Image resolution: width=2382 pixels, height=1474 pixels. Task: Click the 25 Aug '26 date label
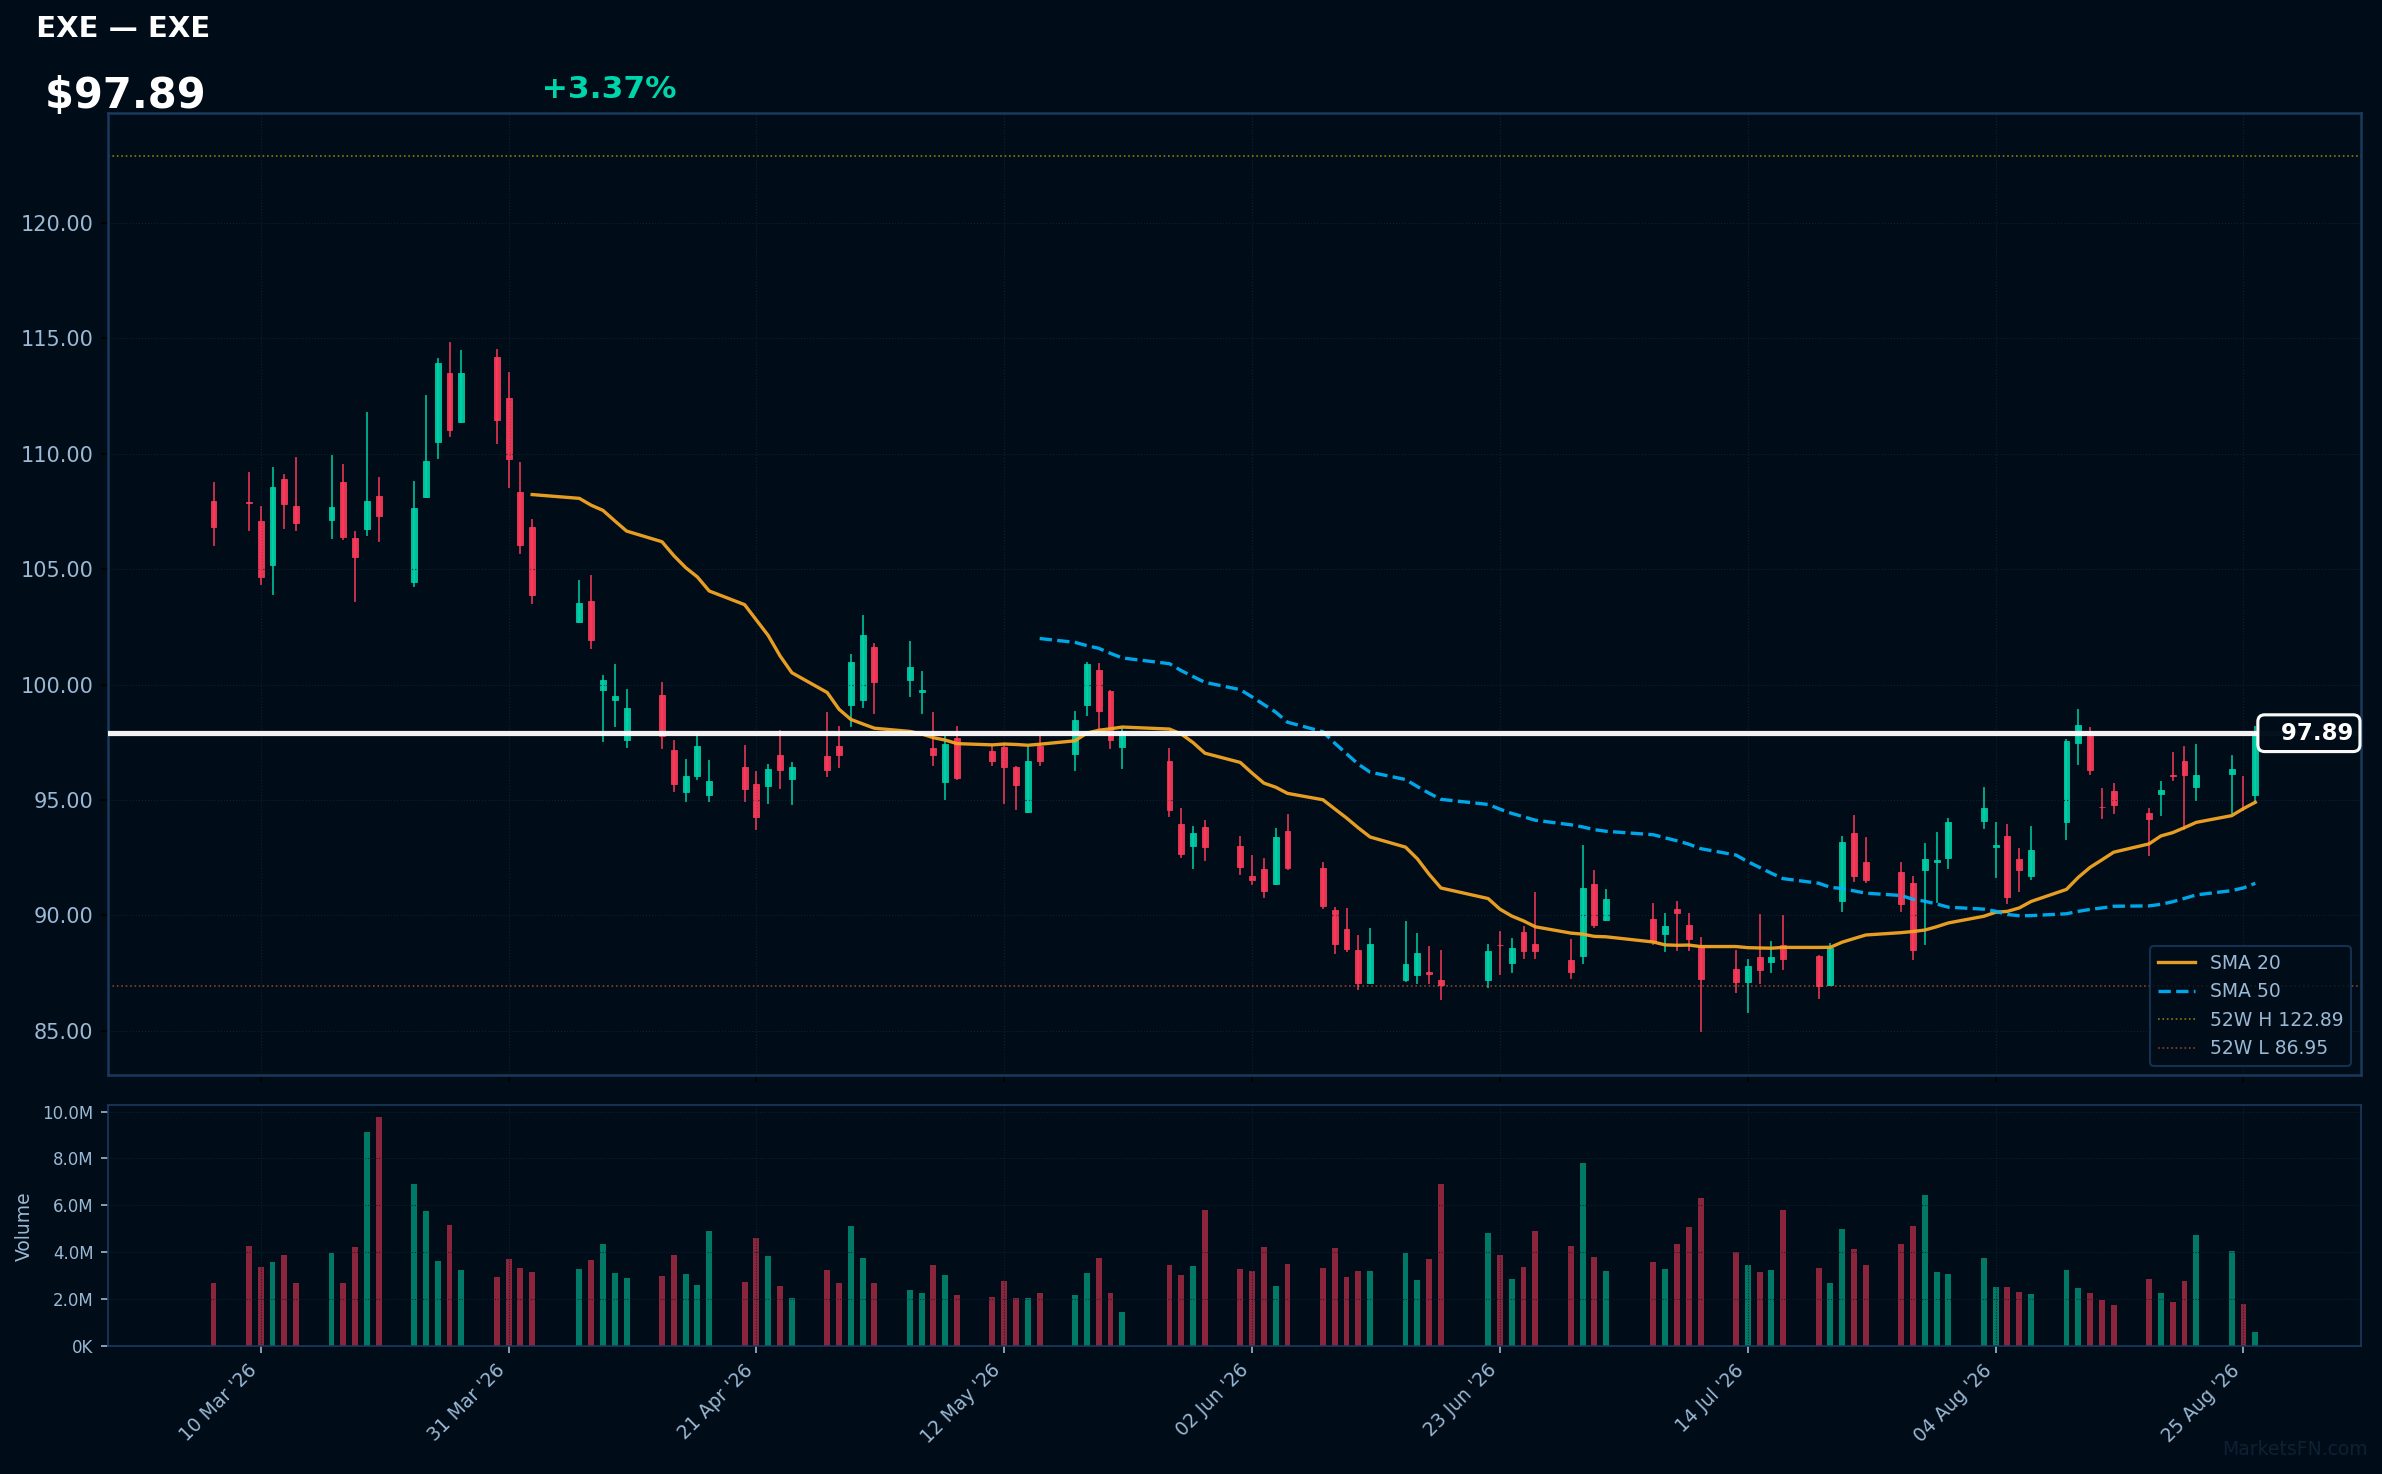tap(2200, 1402)
